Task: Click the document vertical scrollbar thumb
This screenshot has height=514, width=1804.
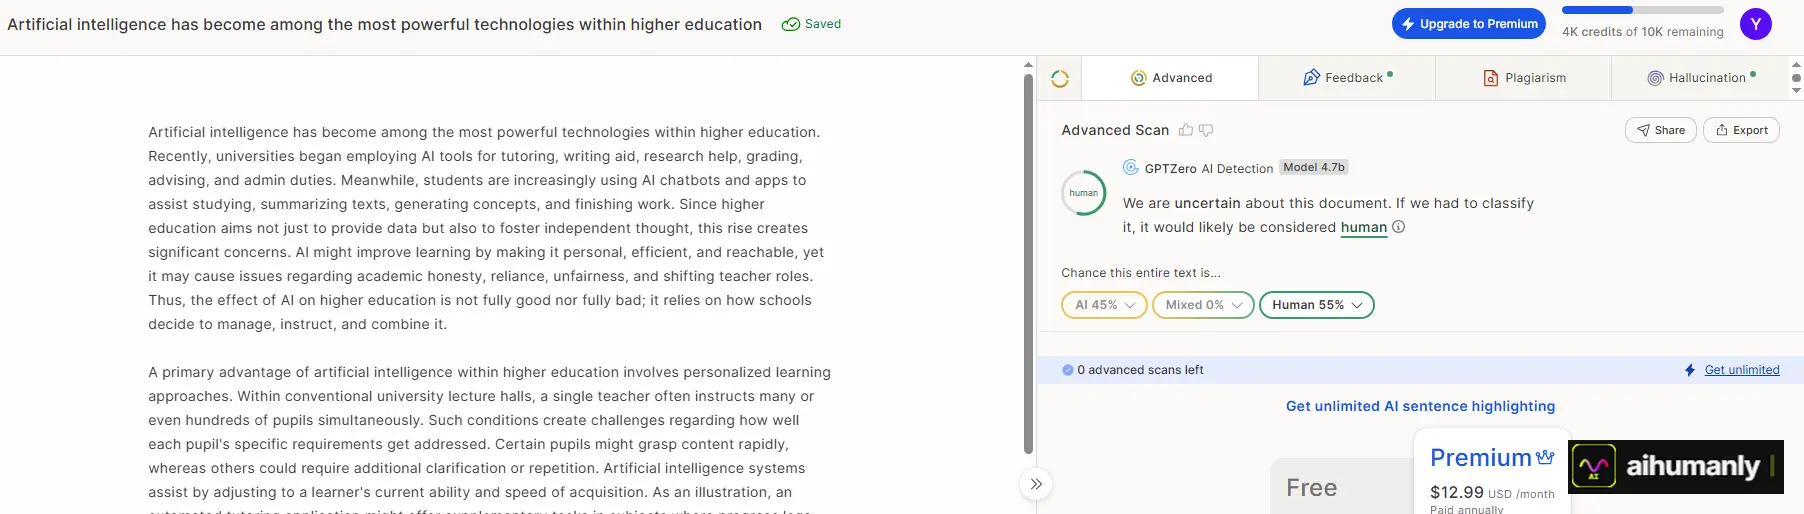Action: pos(1028,263)
